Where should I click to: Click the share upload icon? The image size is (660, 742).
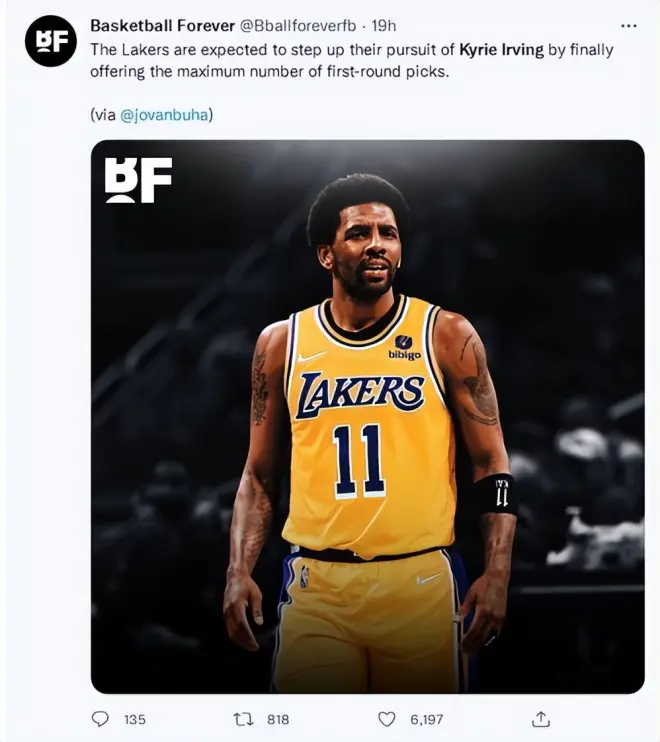(541, 719)
